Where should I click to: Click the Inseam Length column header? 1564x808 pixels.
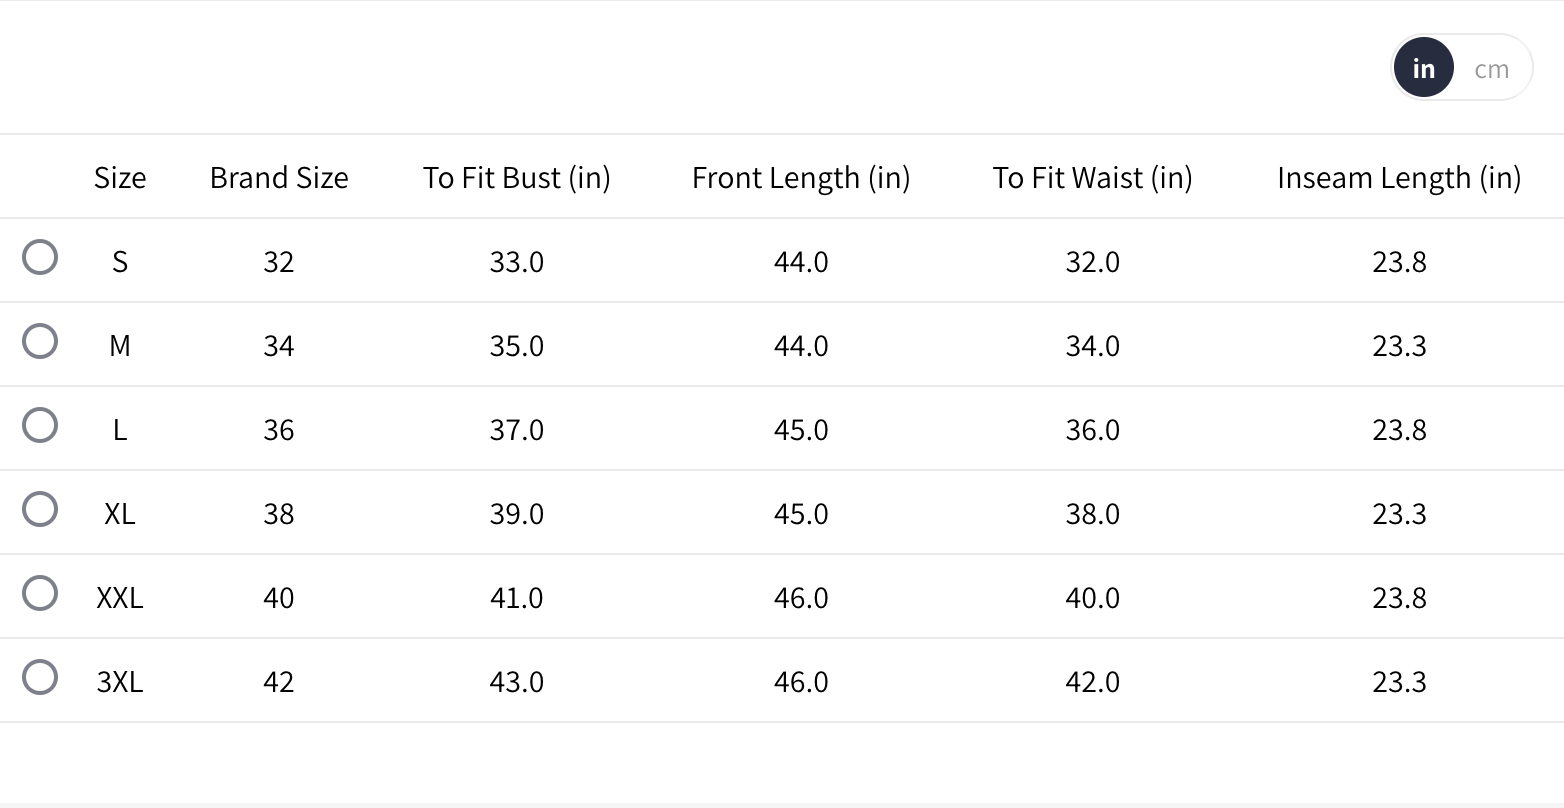click(1398, 178)
